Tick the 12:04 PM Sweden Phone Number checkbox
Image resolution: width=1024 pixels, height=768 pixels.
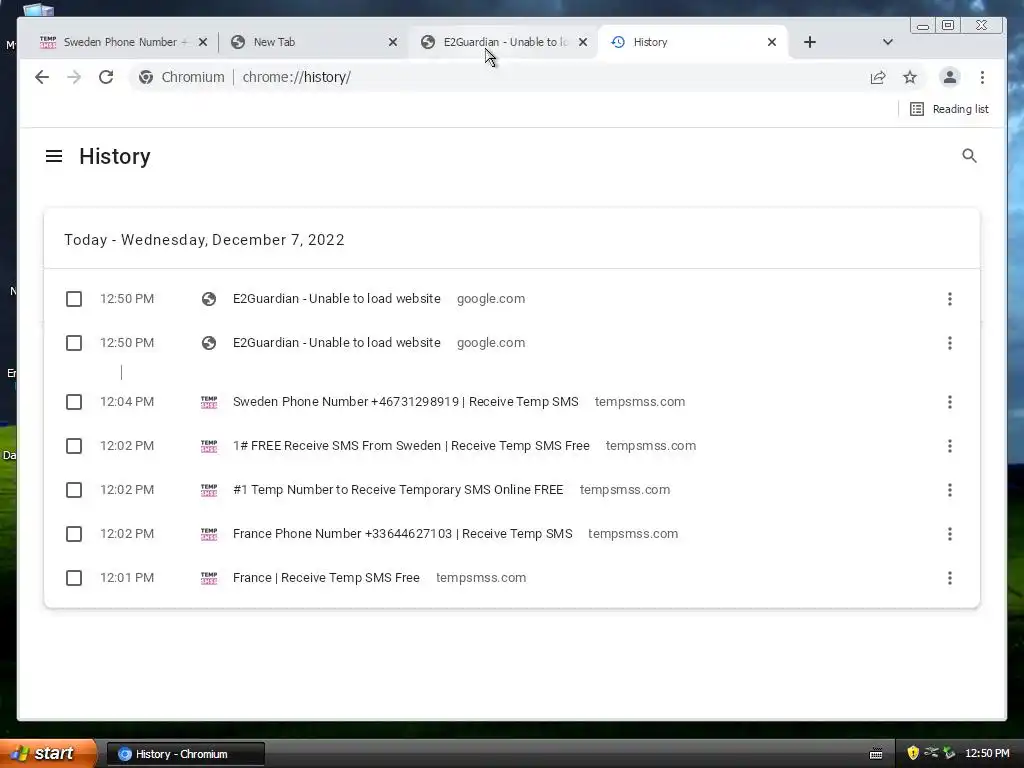74,402
